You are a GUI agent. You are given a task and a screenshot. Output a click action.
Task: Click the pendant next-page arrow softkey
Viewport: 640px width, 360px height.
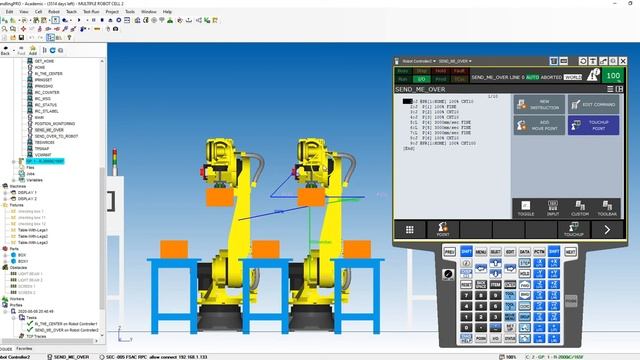pos(607,230)
